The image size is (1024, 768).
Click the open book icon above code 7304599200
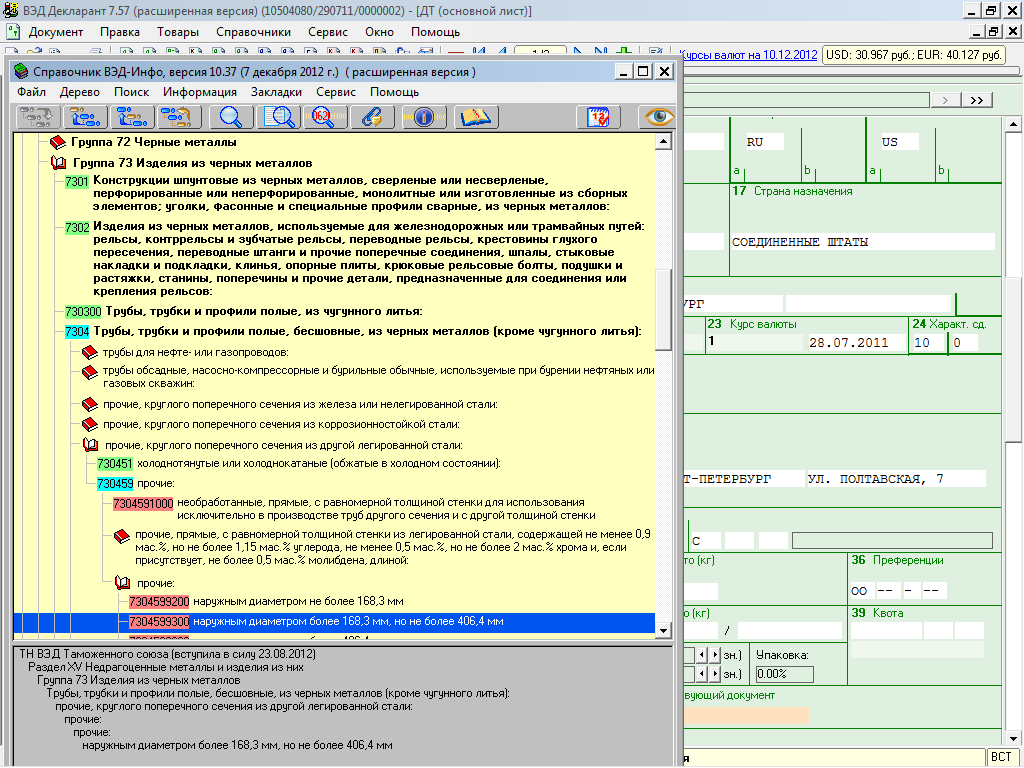[123, 583]
